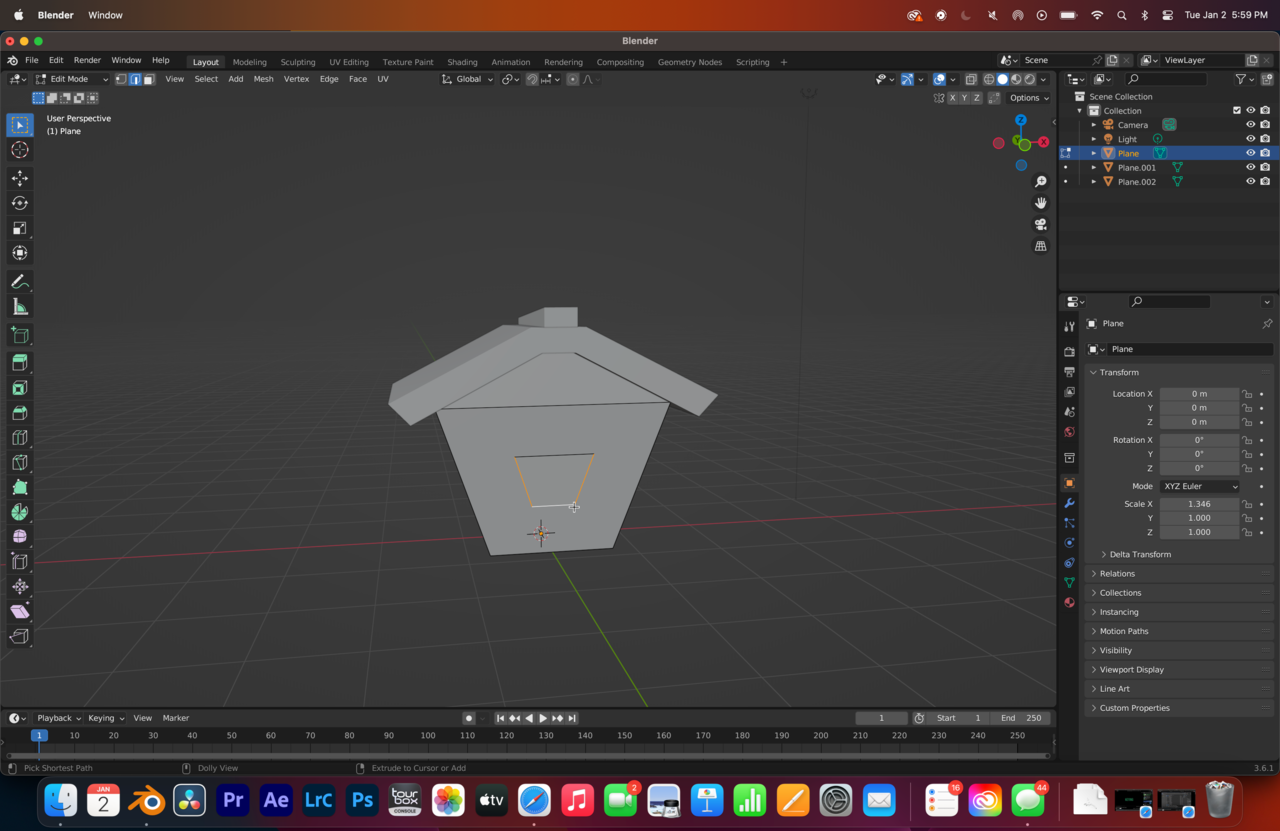Select the Move tool in the toolbar
Viewport: 1280px width, 831px height.
point(20,178)
